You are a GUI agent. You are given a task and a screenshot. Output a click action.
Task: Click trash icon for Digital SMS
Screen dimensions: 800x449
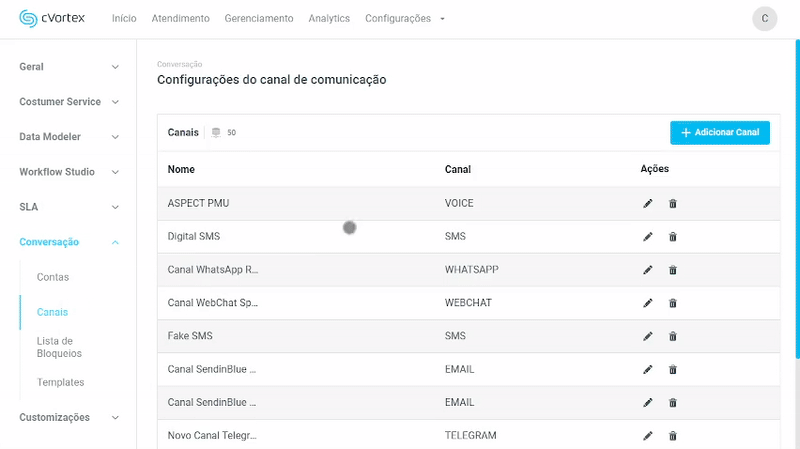click(672, 237)
